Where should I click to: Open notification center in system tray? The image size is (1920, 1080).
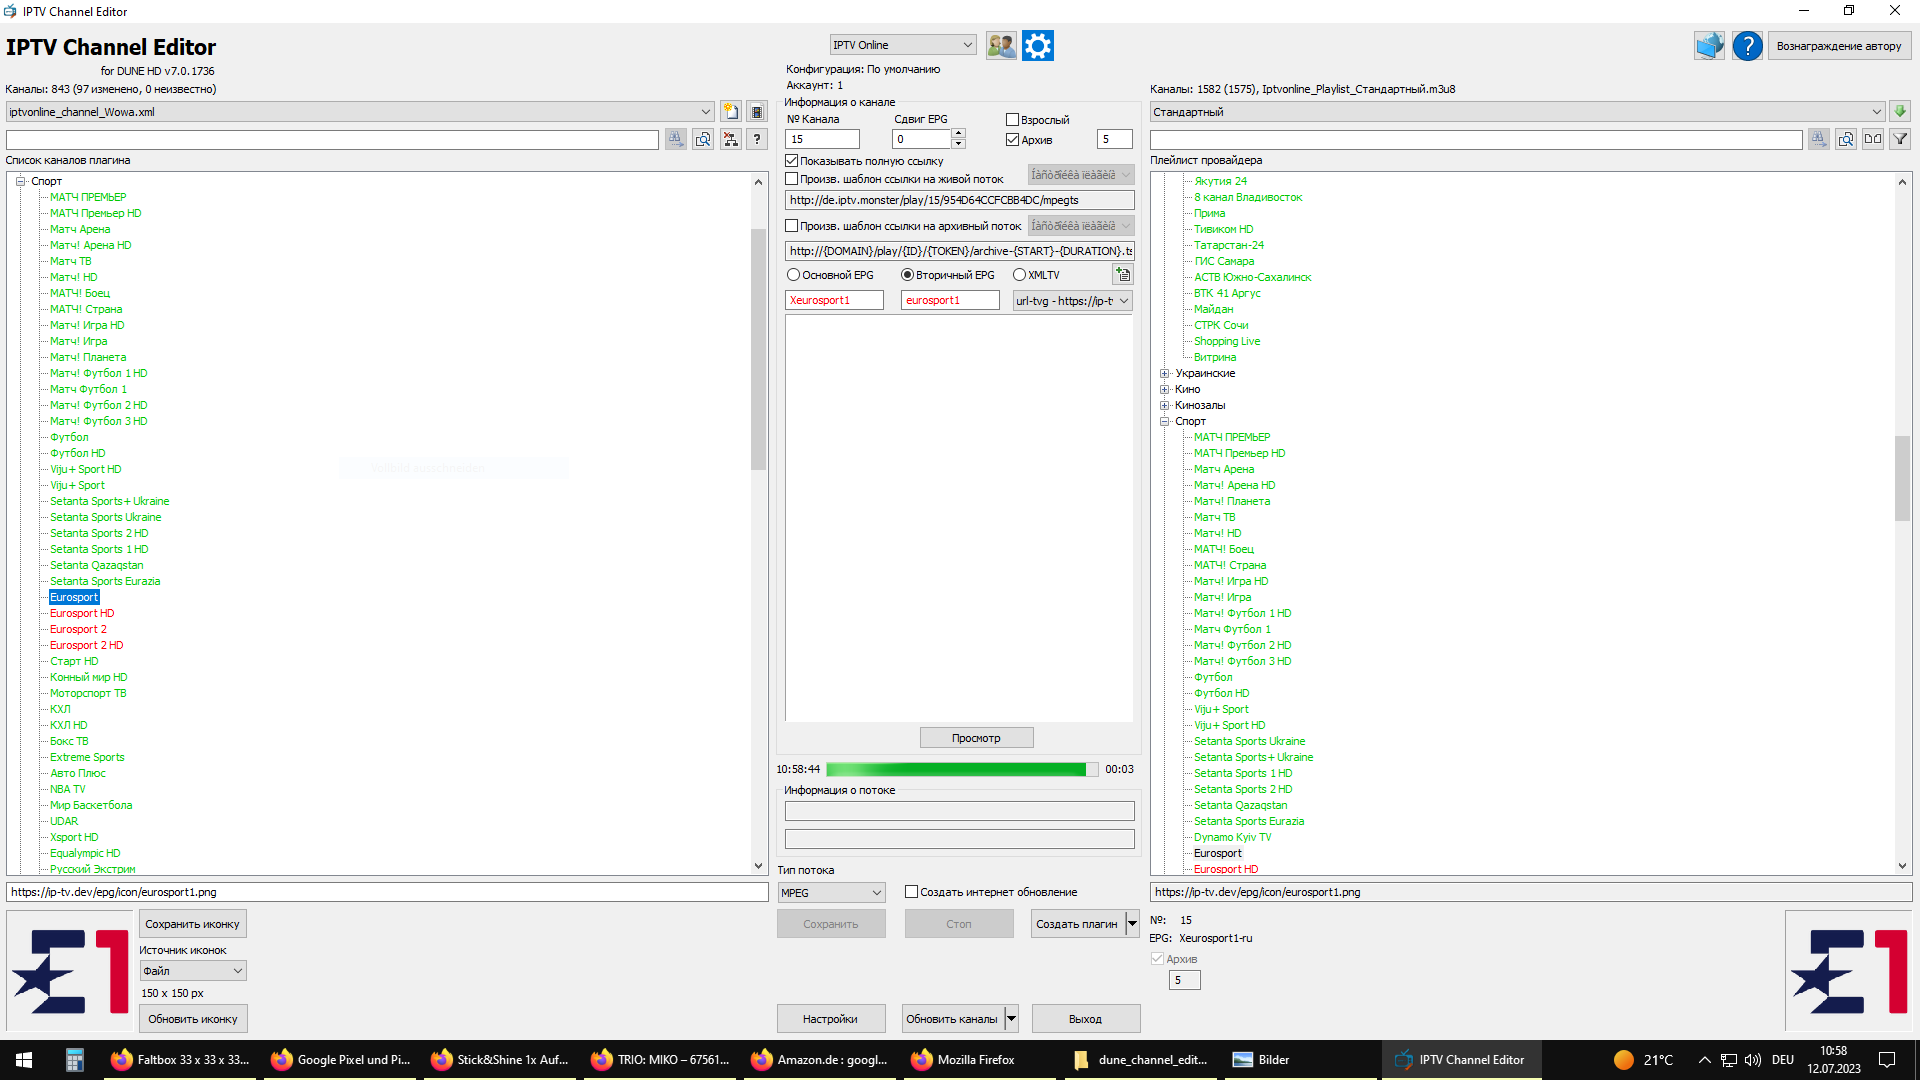1887,1060
